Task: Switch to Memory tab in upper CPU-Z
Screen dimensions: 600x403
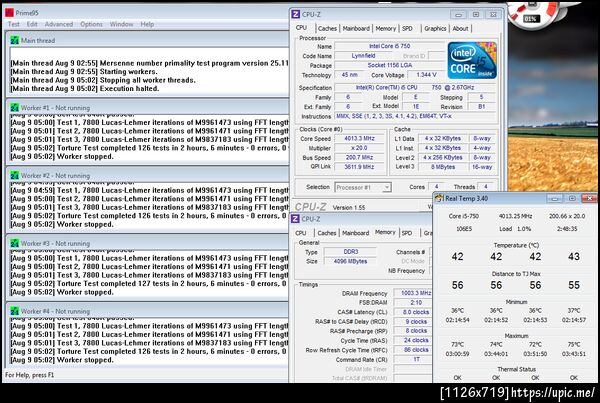Action: [385, 28]
